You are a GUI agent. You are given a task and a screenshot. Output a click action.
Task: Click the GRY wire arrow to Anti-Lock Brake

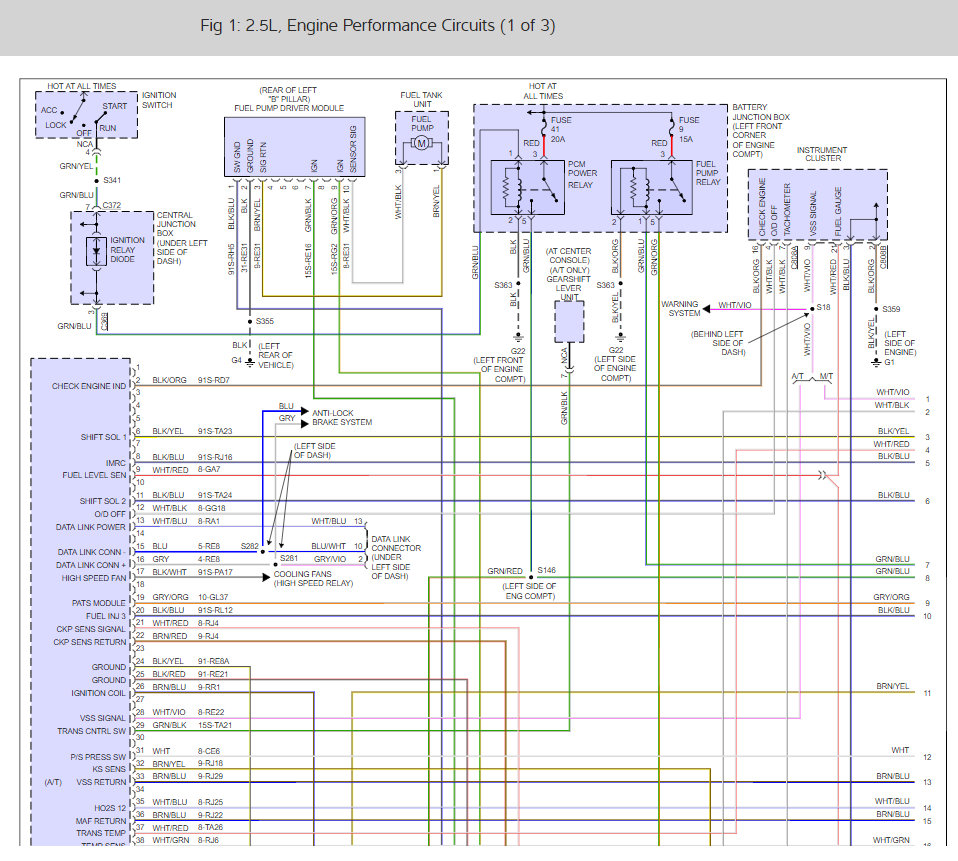[x=305, y=423]
